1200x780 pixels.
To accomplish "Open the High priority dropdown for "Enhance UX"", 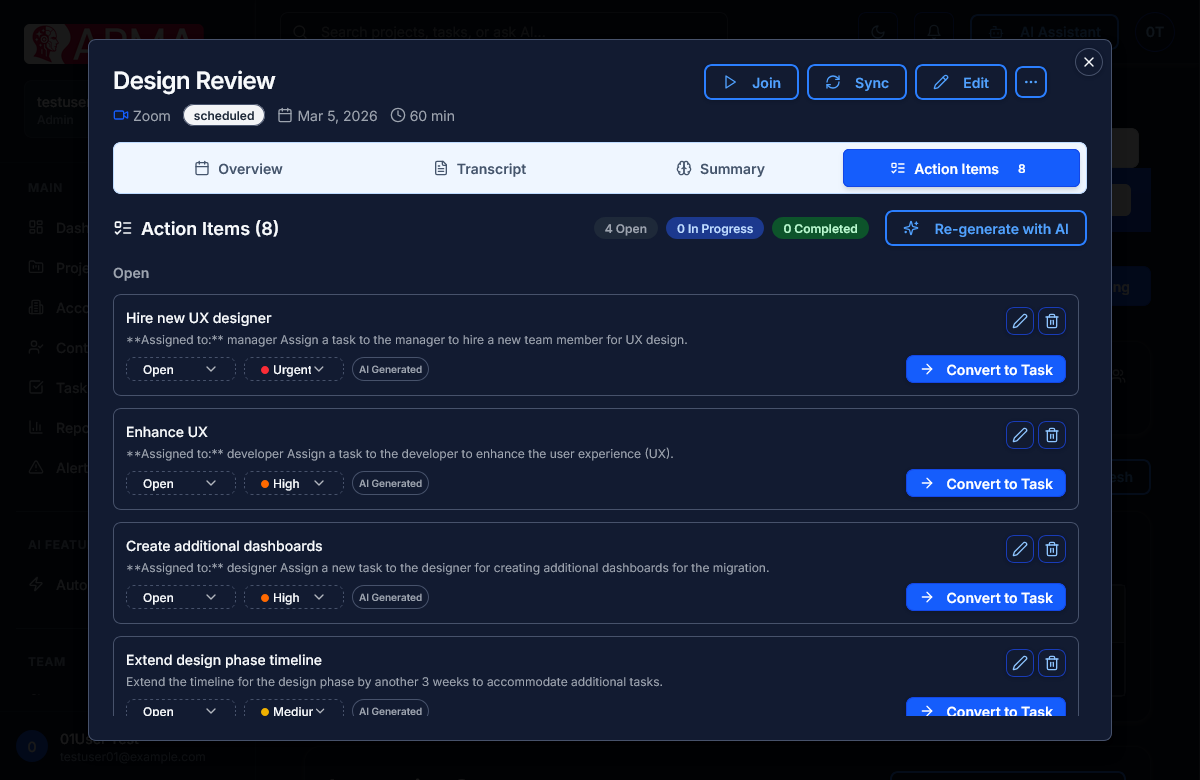I will 293,483.
